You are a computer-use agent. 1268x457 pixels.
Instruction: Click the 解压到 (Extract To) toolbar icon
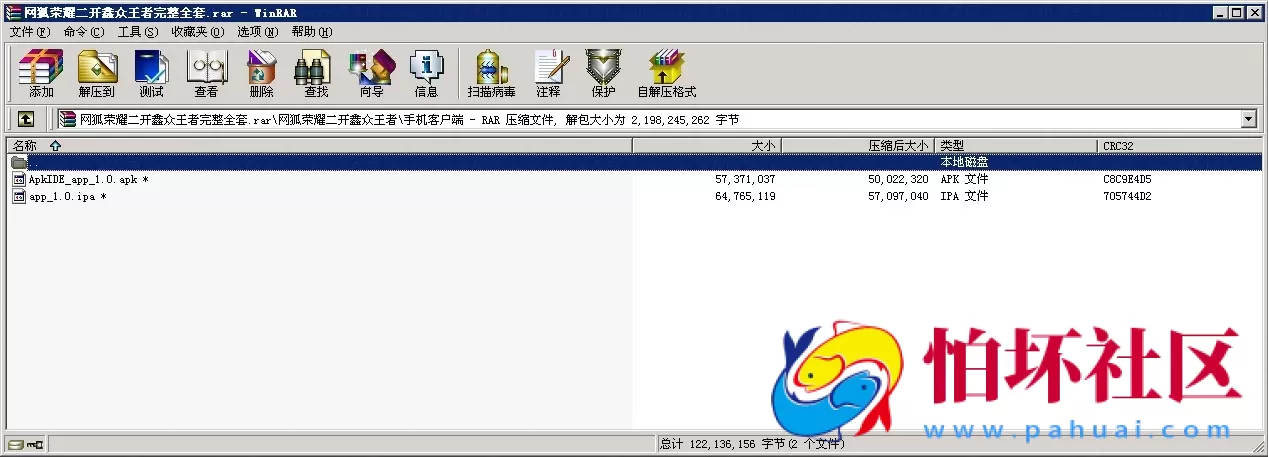click(97, 73)
